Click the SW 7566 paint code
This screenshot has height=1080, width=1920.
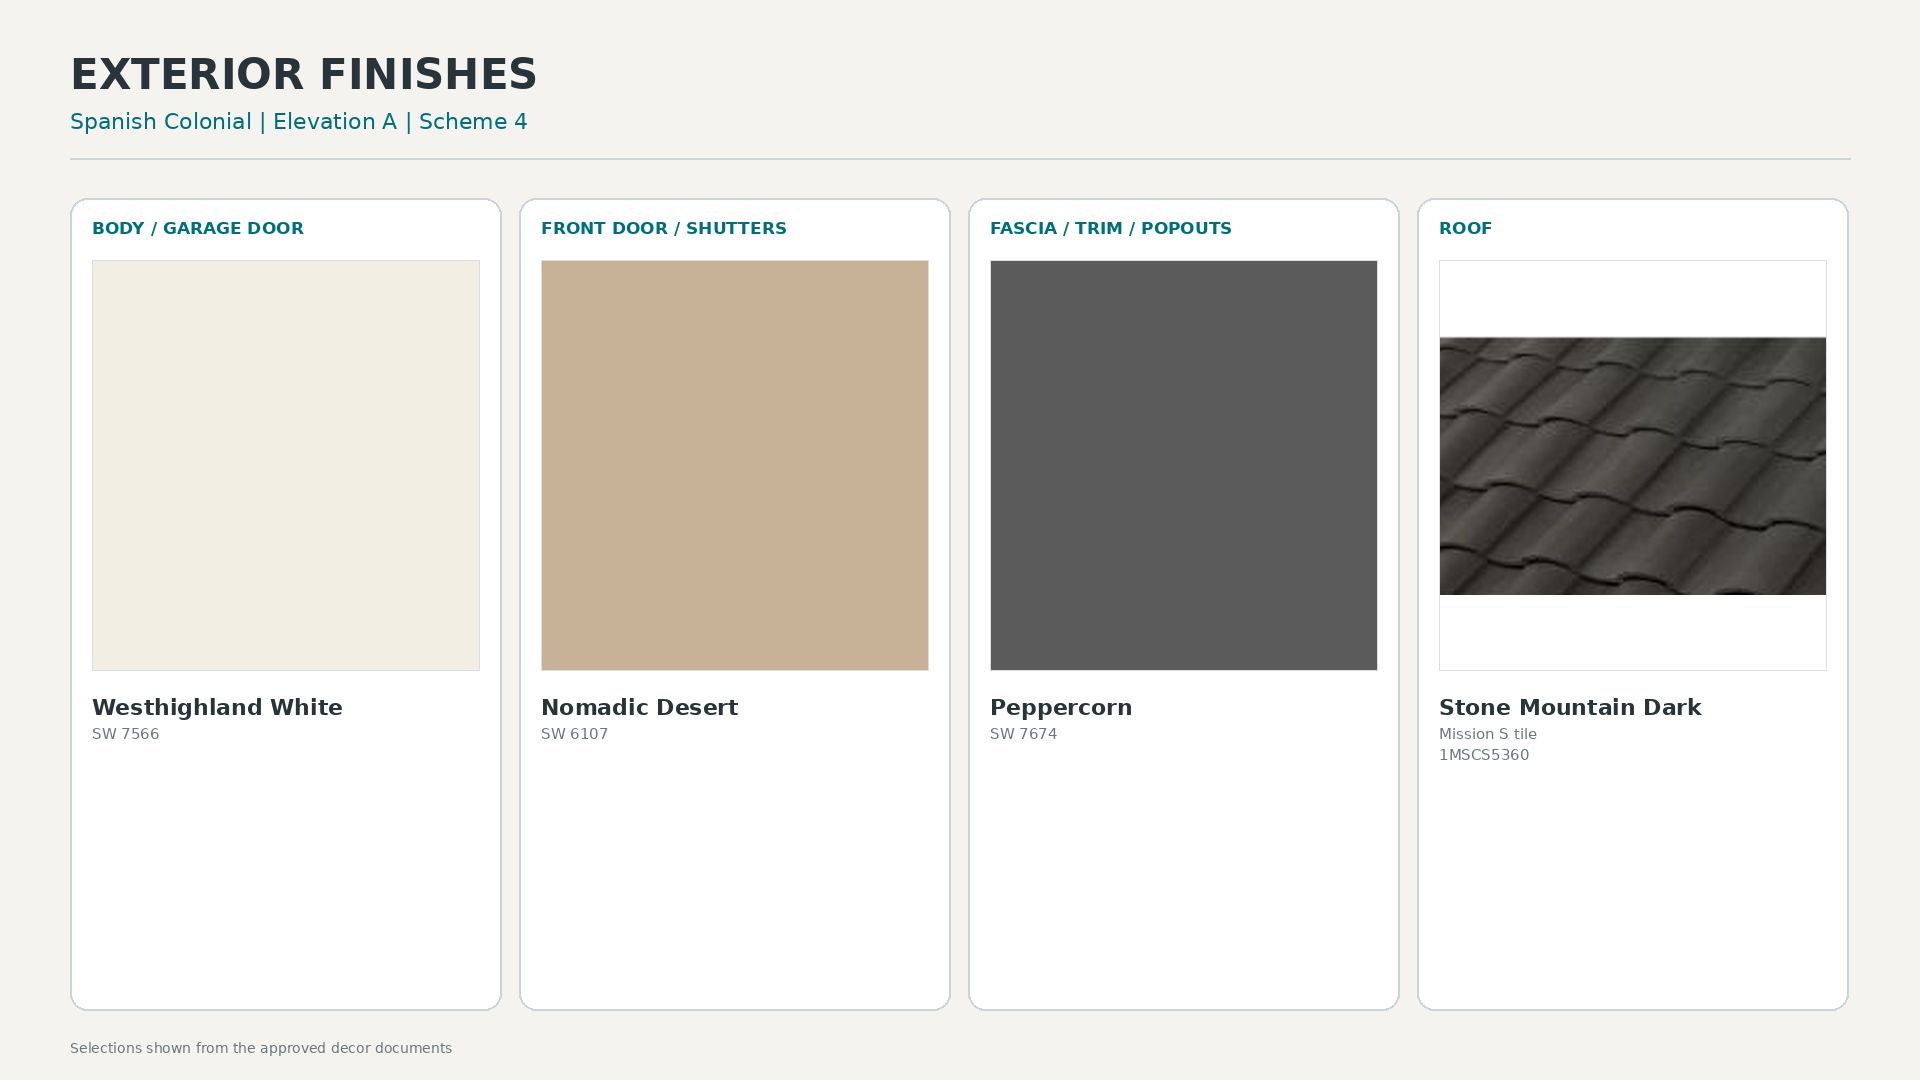click(x=126, y=734)
